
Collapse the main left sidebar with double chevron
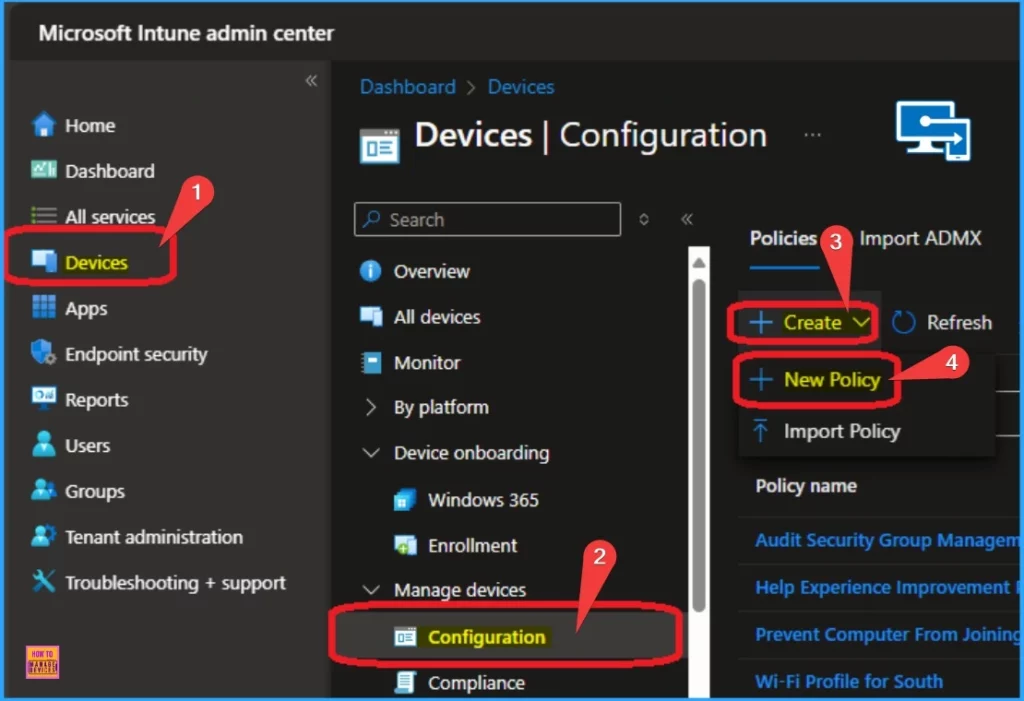[312, 80]
